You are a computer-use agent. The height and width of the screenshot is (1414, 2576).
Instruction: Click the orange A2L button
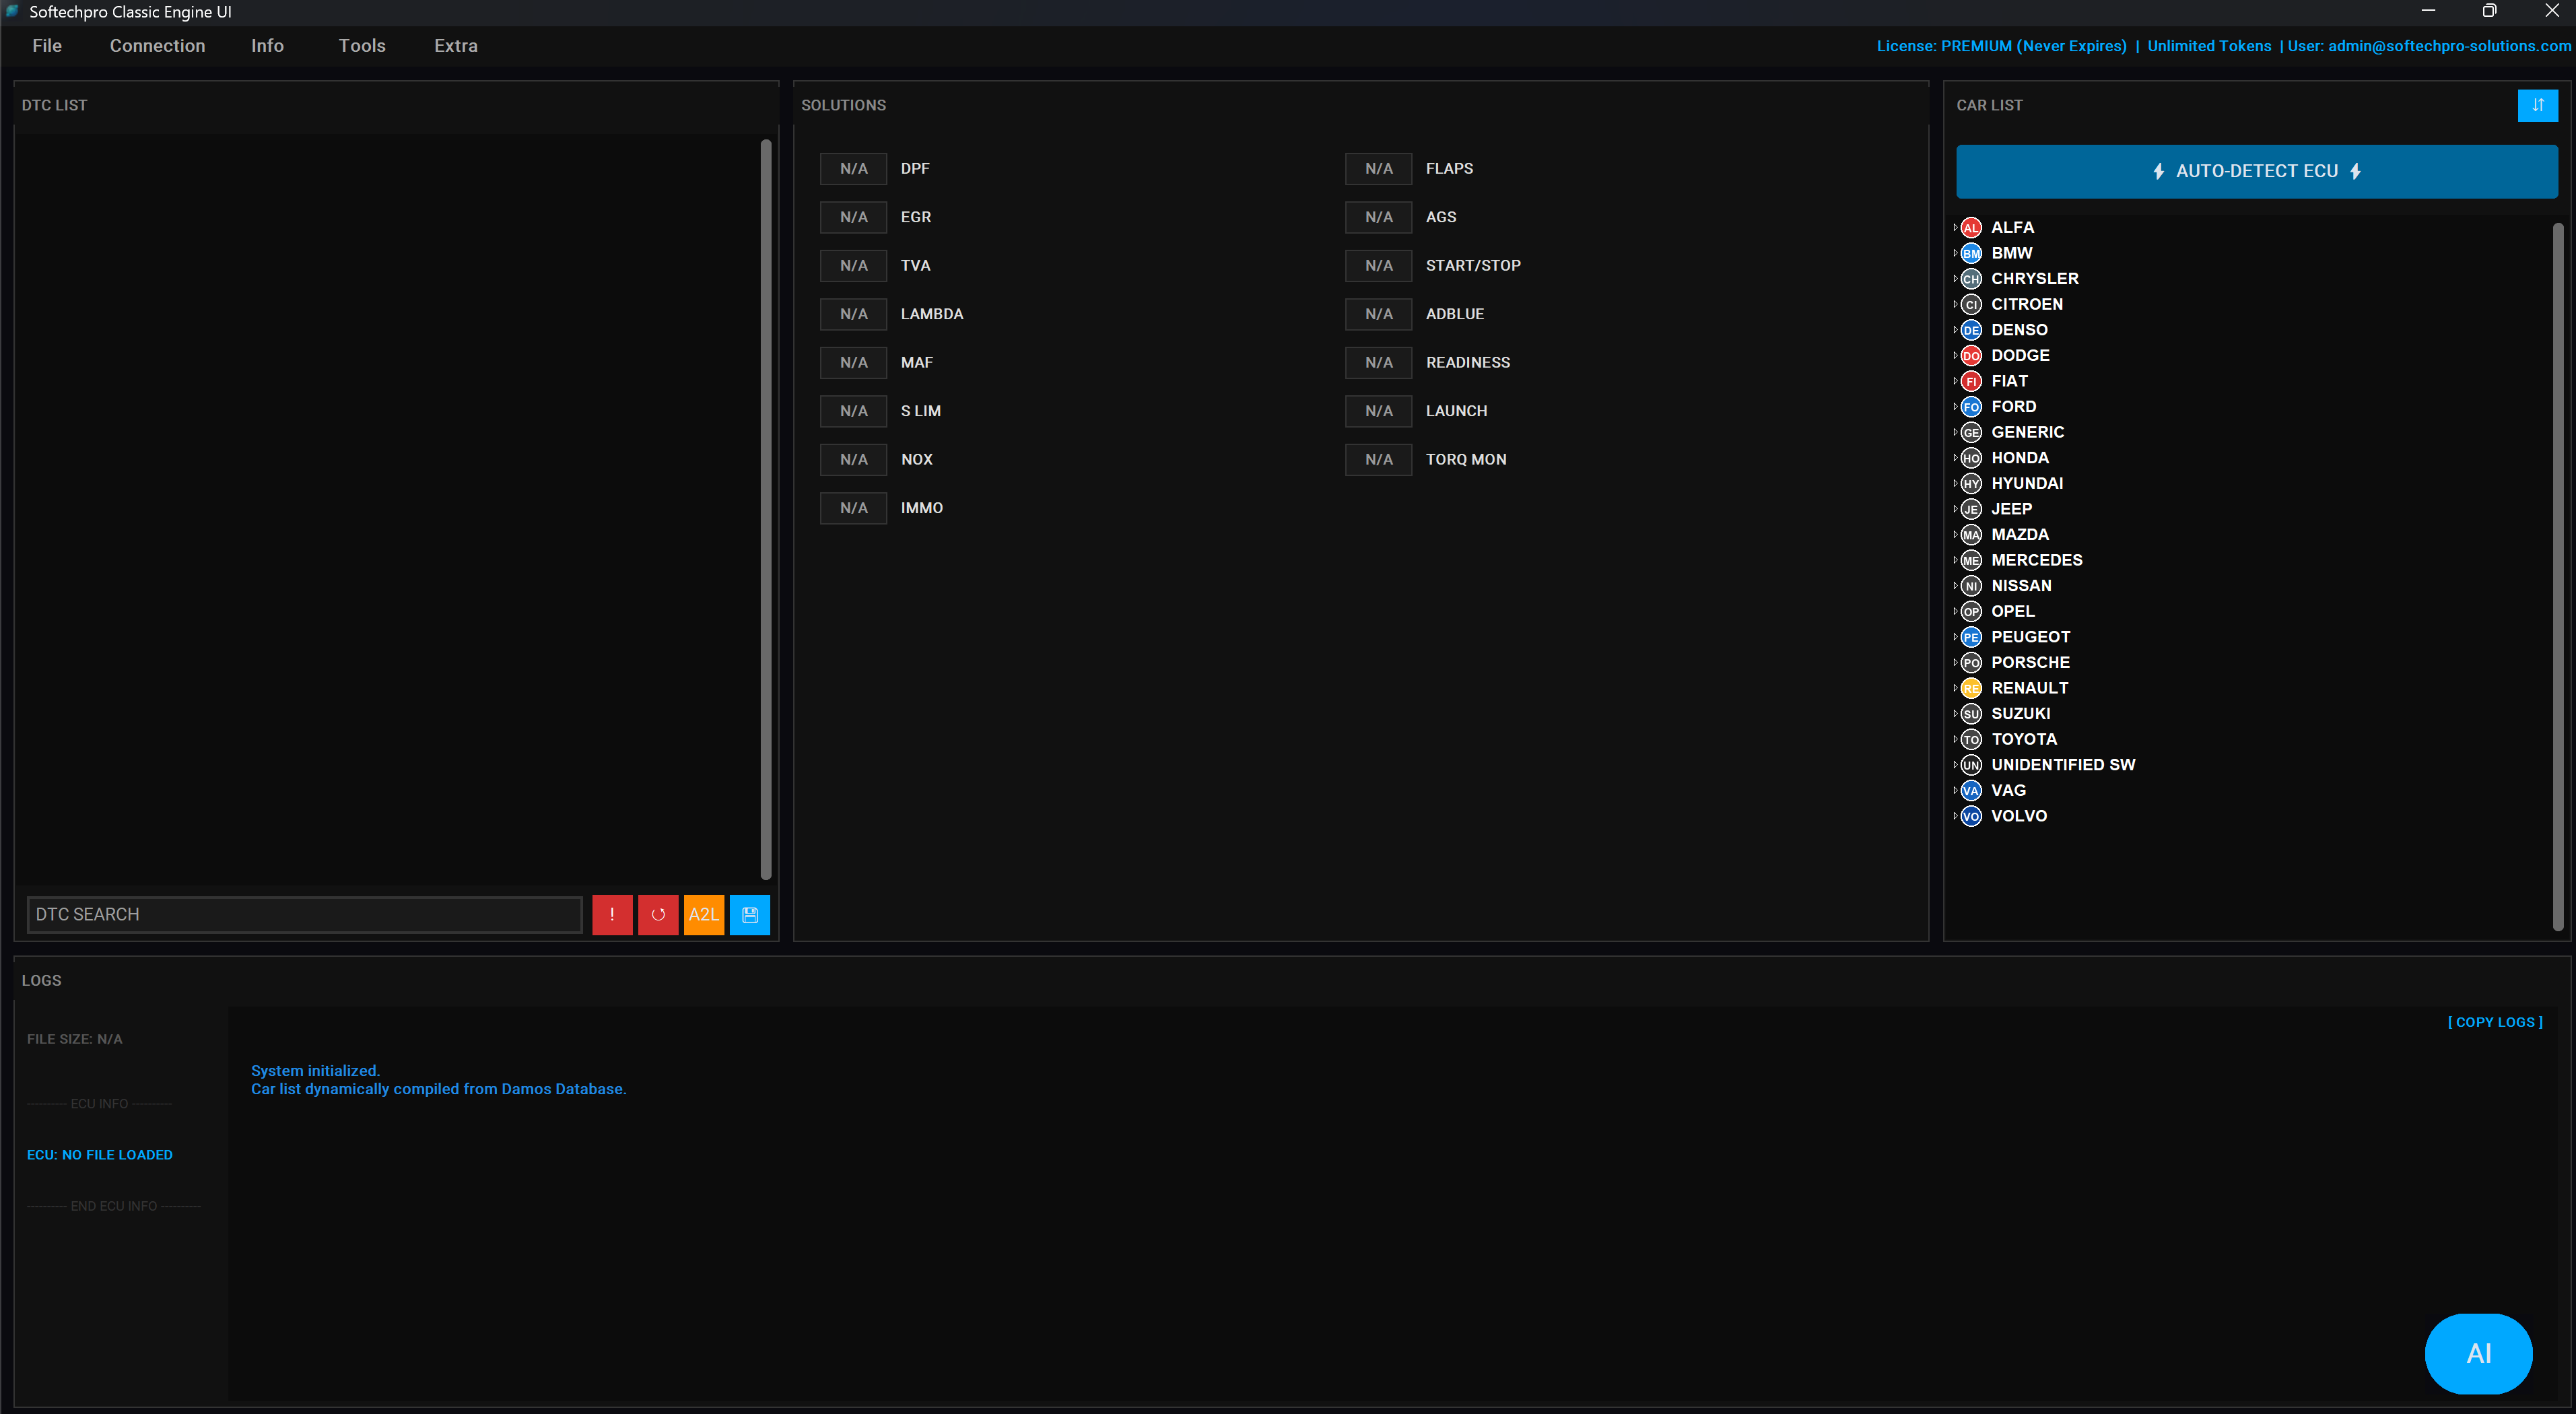tap(704, 914)
